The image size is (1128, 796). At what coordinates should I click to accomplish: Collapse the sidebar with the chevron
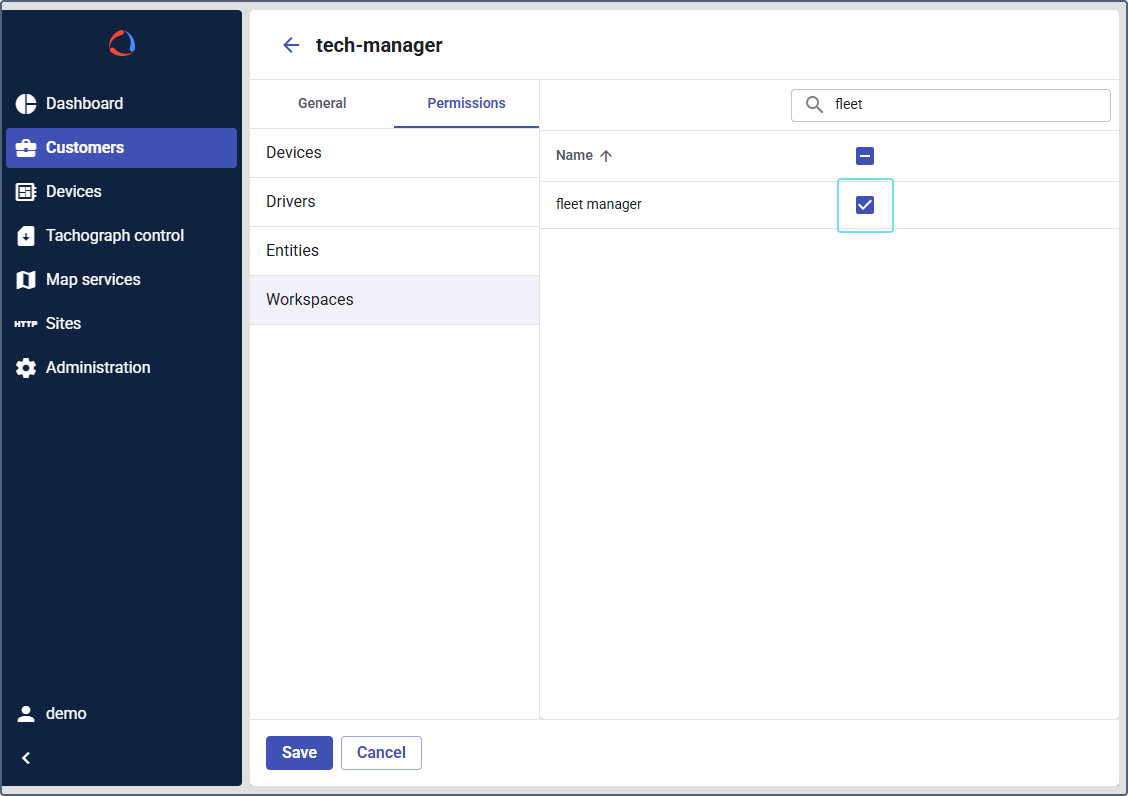click(x=26, y=758)
